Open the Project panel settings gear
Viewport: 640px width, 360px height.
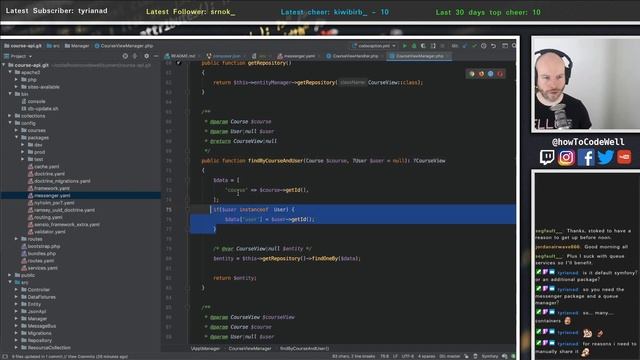pyautogui.click(x=147, y=56)
